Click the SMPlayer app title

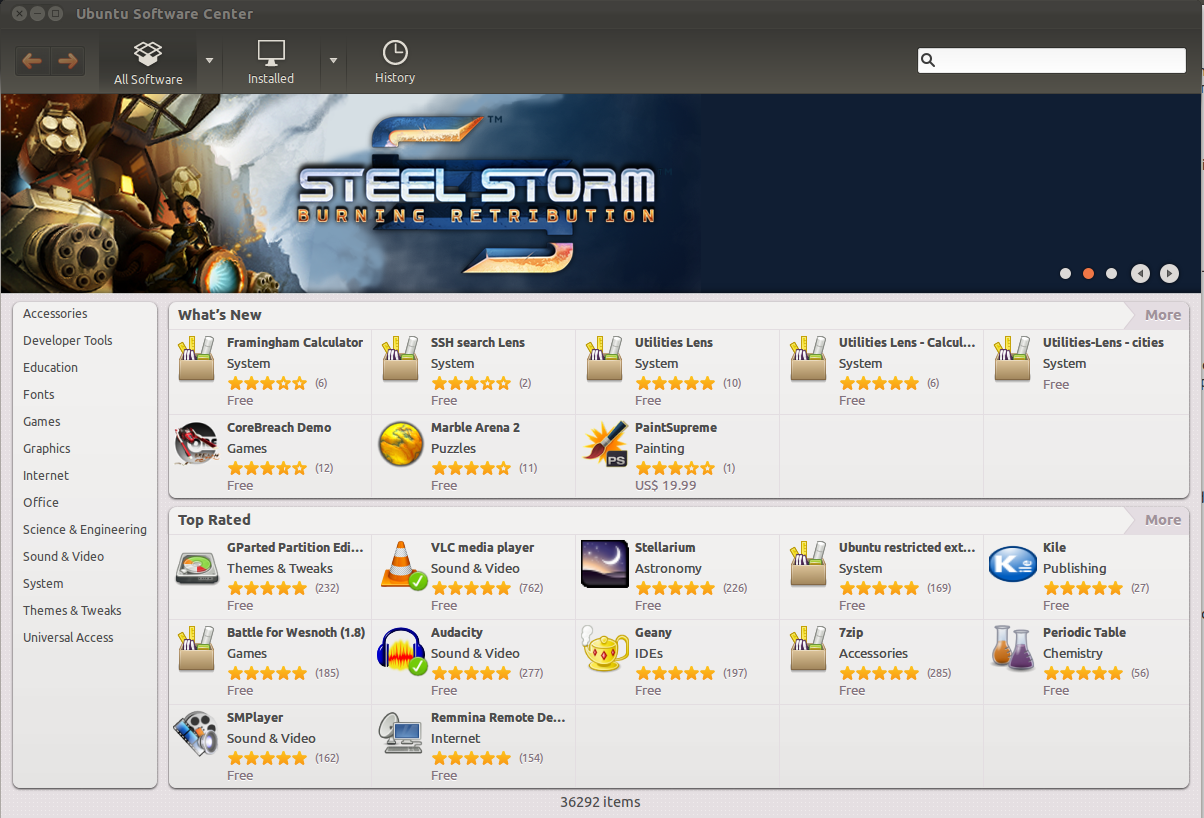point(255,717)
